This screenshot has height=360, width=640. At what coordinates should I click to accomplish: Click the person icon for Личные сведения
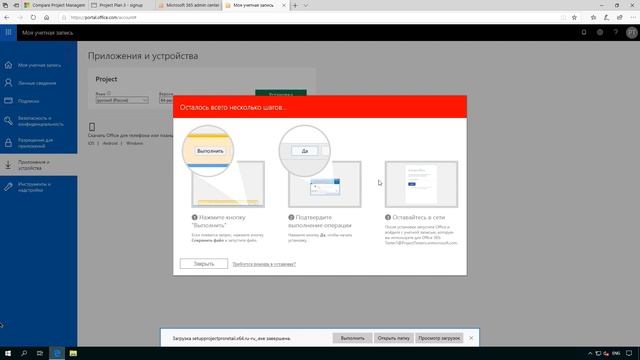pos(8,83)
